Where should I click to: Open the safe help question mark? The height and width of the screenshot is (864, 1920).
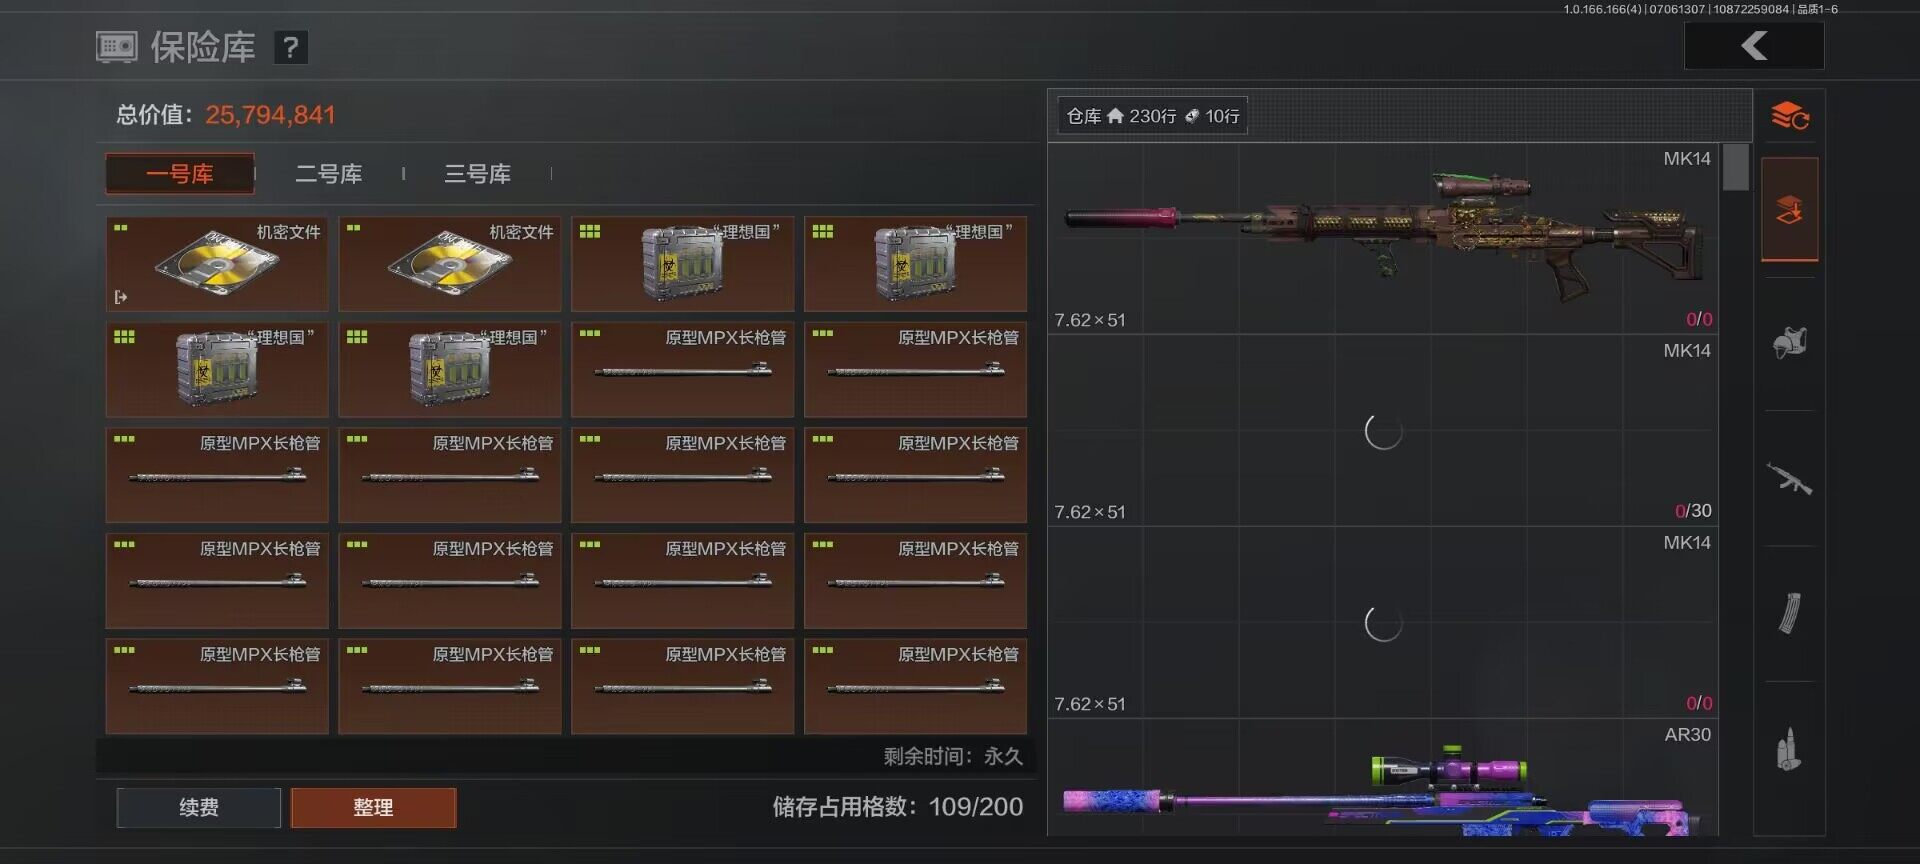coord(290,47)
